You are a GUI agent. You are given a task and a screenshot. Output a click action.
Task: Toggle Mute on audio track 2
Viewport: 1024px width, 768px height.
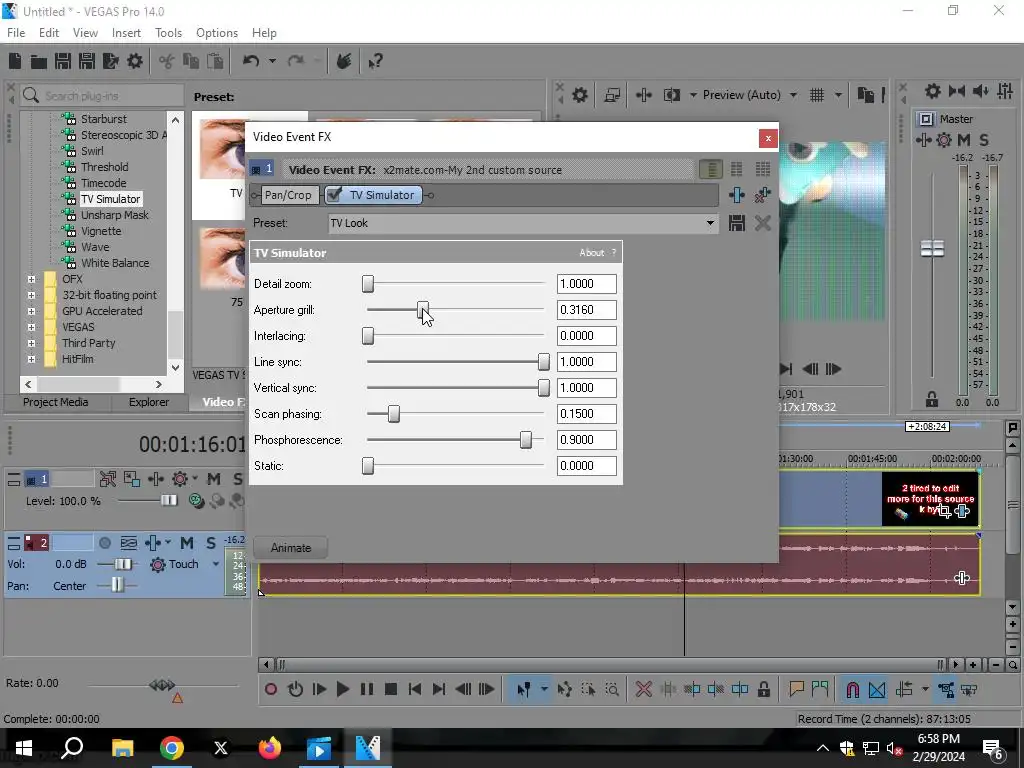pos(187,543)
